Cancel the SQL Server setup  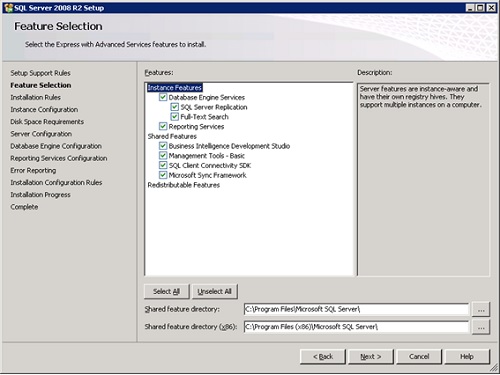[419, 357]
